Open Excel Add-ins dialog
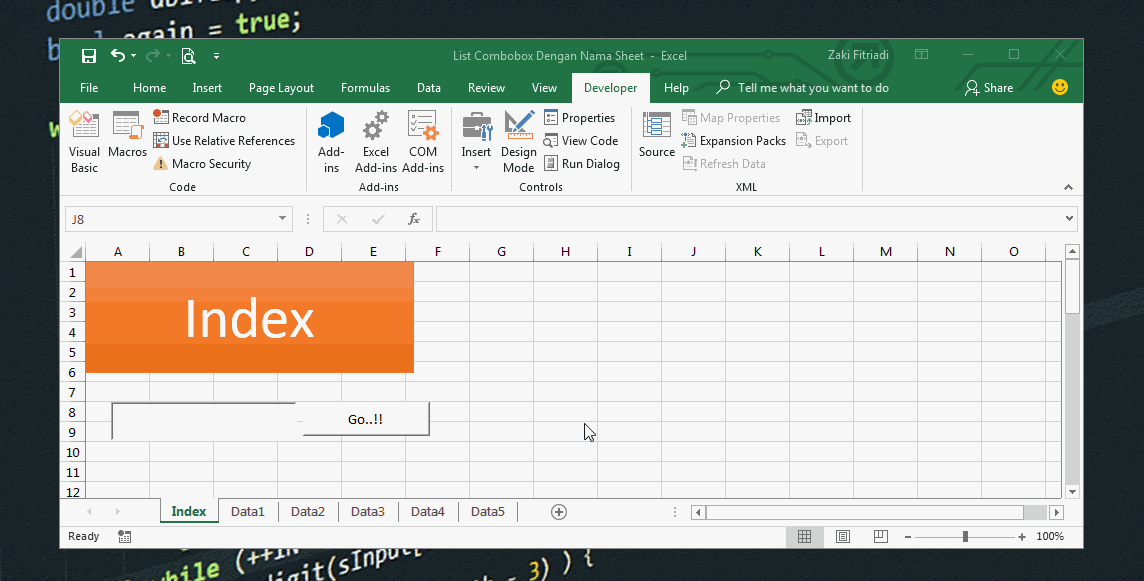1144x581 pixels. click(x=375, y=140)
